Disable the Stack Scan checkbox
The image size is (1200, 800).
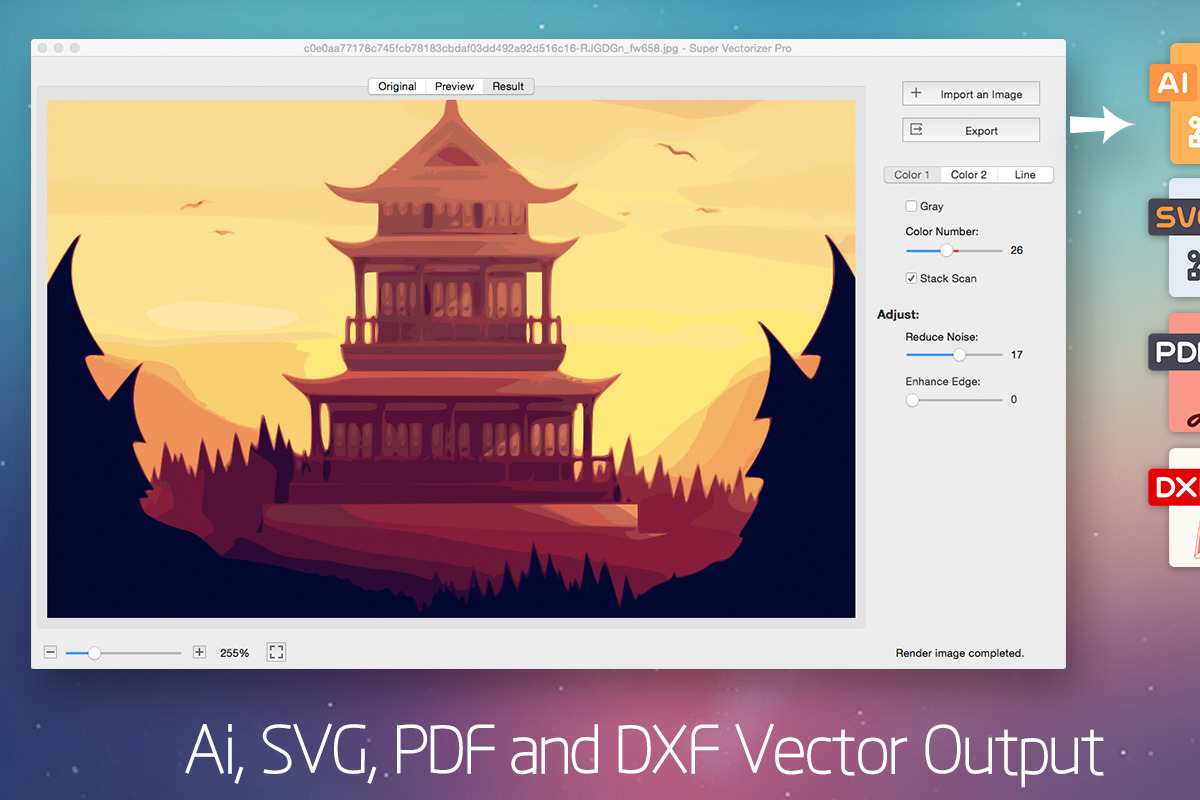[911, 278]
